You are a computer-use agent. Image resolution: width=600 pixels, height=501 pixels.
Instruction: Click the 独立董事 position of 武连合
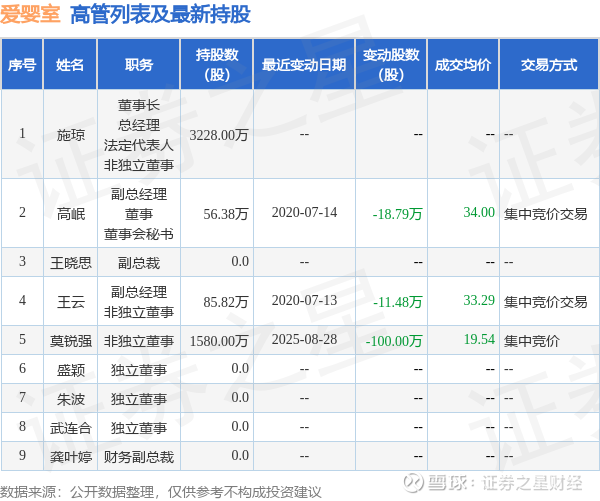pos(139,428)
